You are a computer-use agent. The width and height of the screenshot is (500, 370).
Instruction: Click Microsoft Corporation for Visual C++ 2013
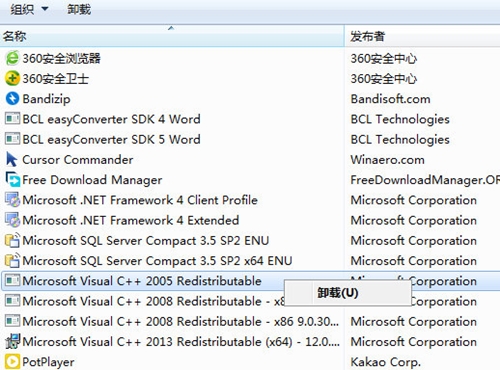[x=414, y=342]
